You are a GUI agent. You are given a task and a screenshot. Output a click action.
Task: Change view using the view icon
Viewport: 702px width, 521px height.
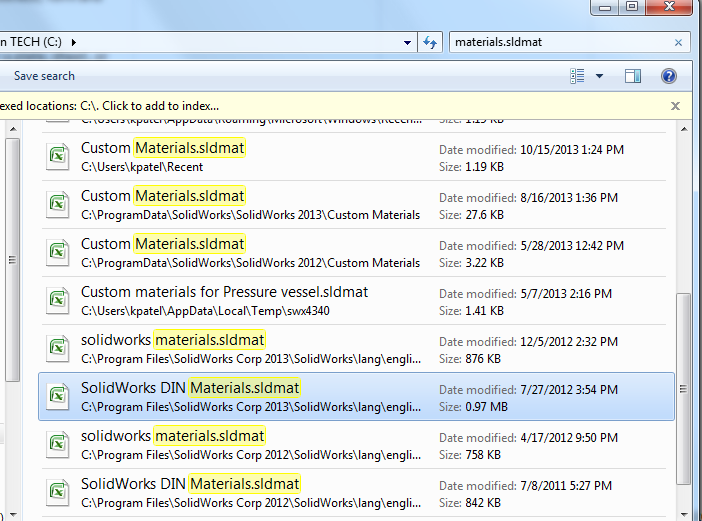[578, 76]
